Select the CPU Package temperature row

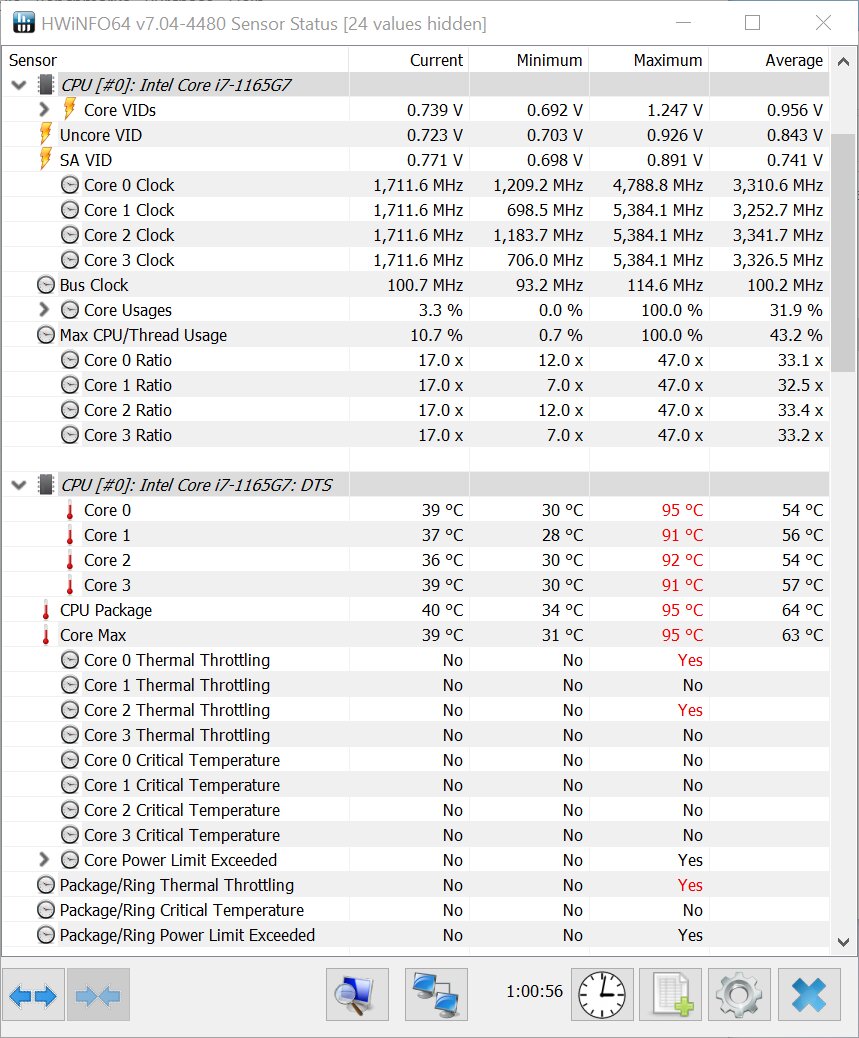click(x=416, y=610)
